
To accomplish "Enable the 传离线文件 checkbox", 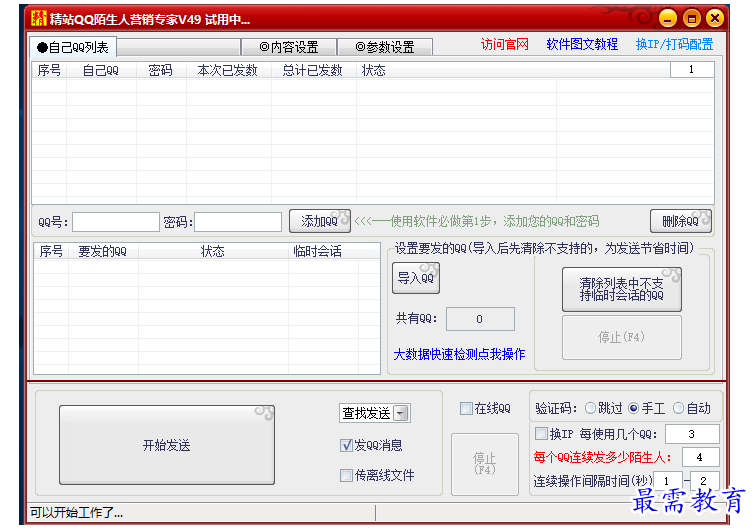I will [347, 475].
